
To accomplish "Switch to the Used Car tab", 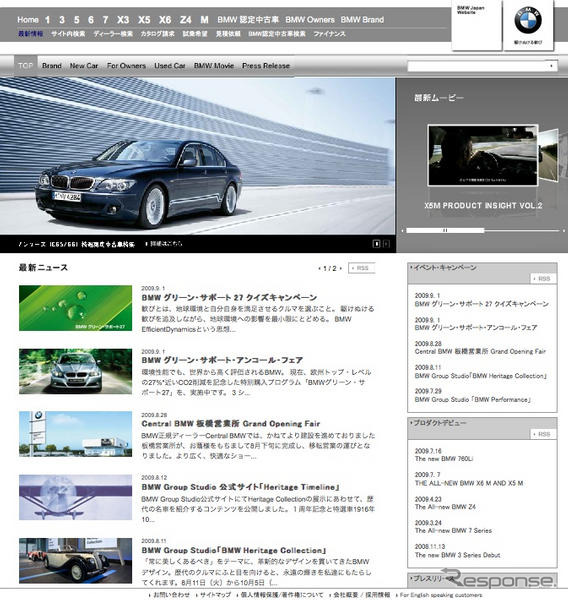I will 170,66.
